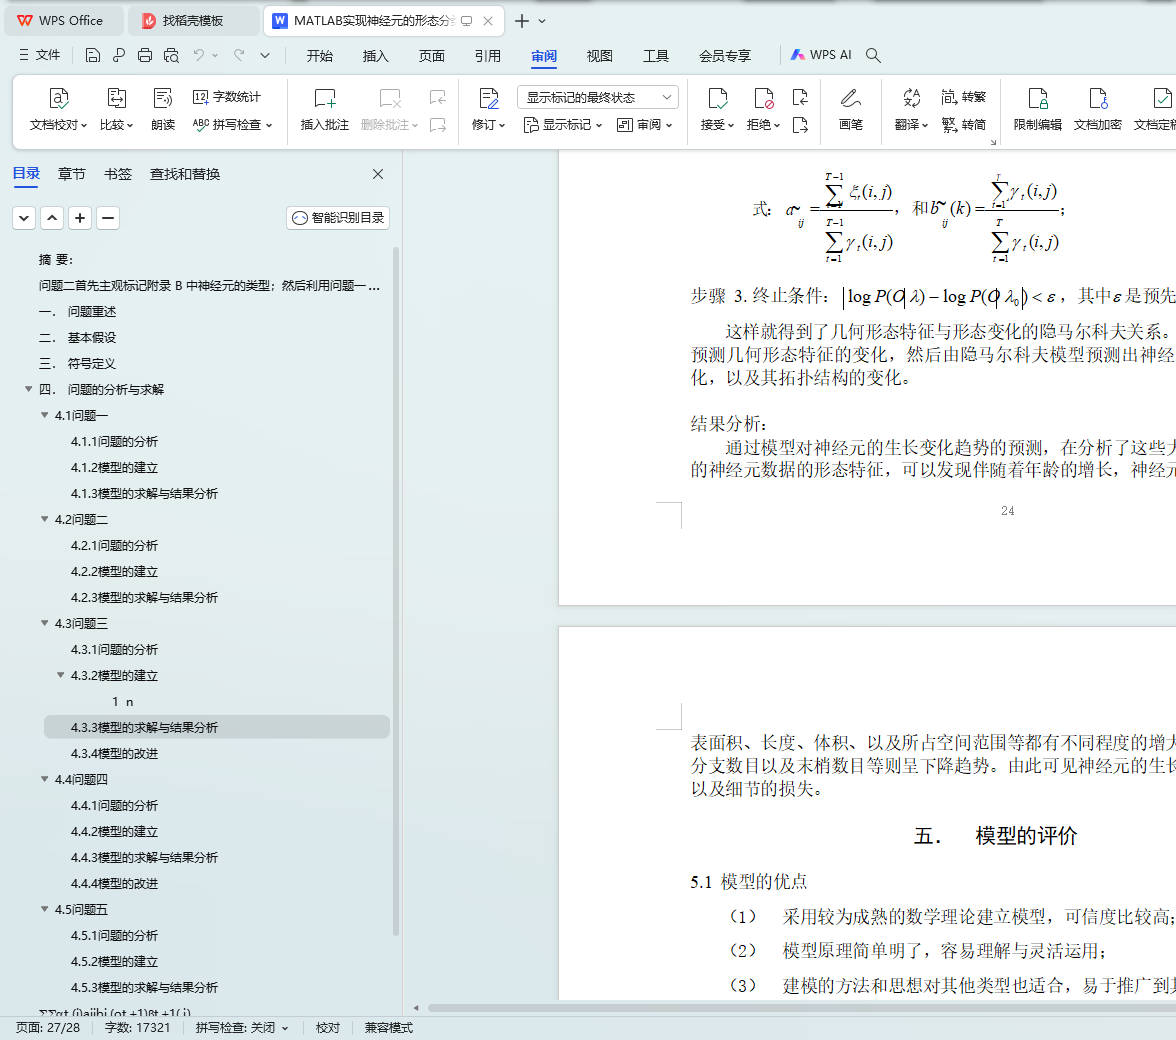Click the 智能识别目录 button

338,217
